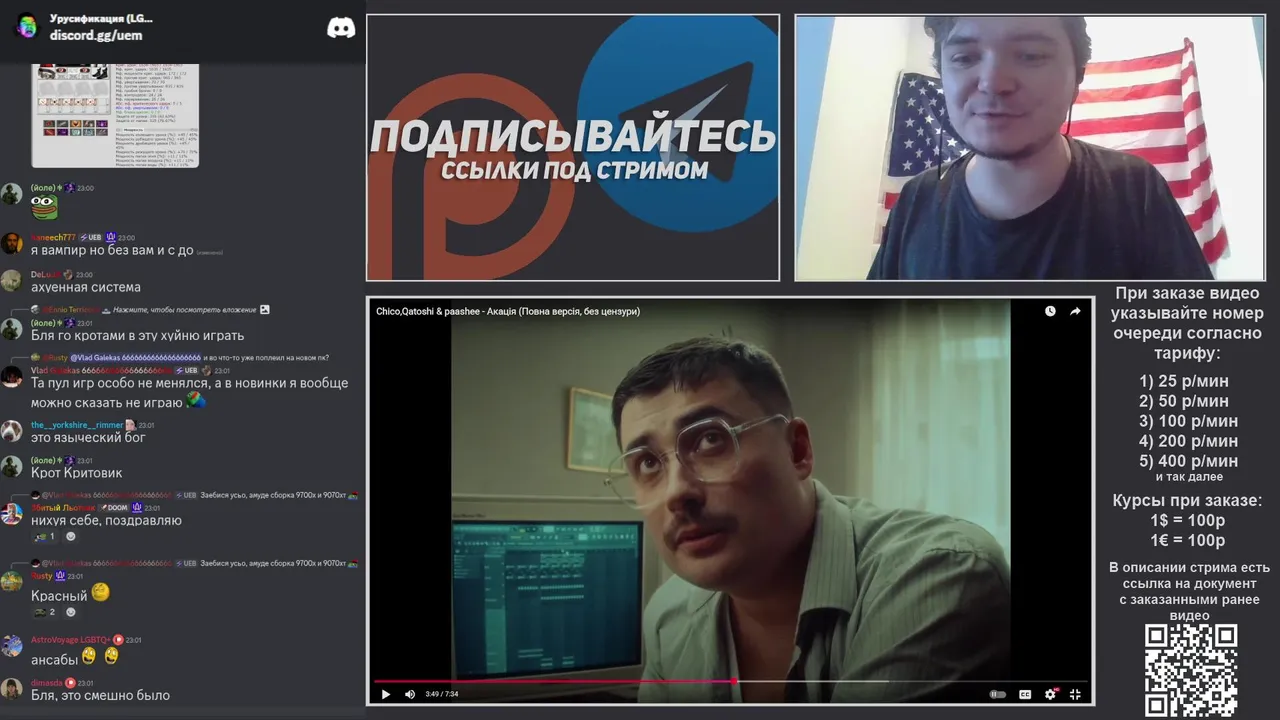Click the webcam feed panel

click(x=1030, y=148)
